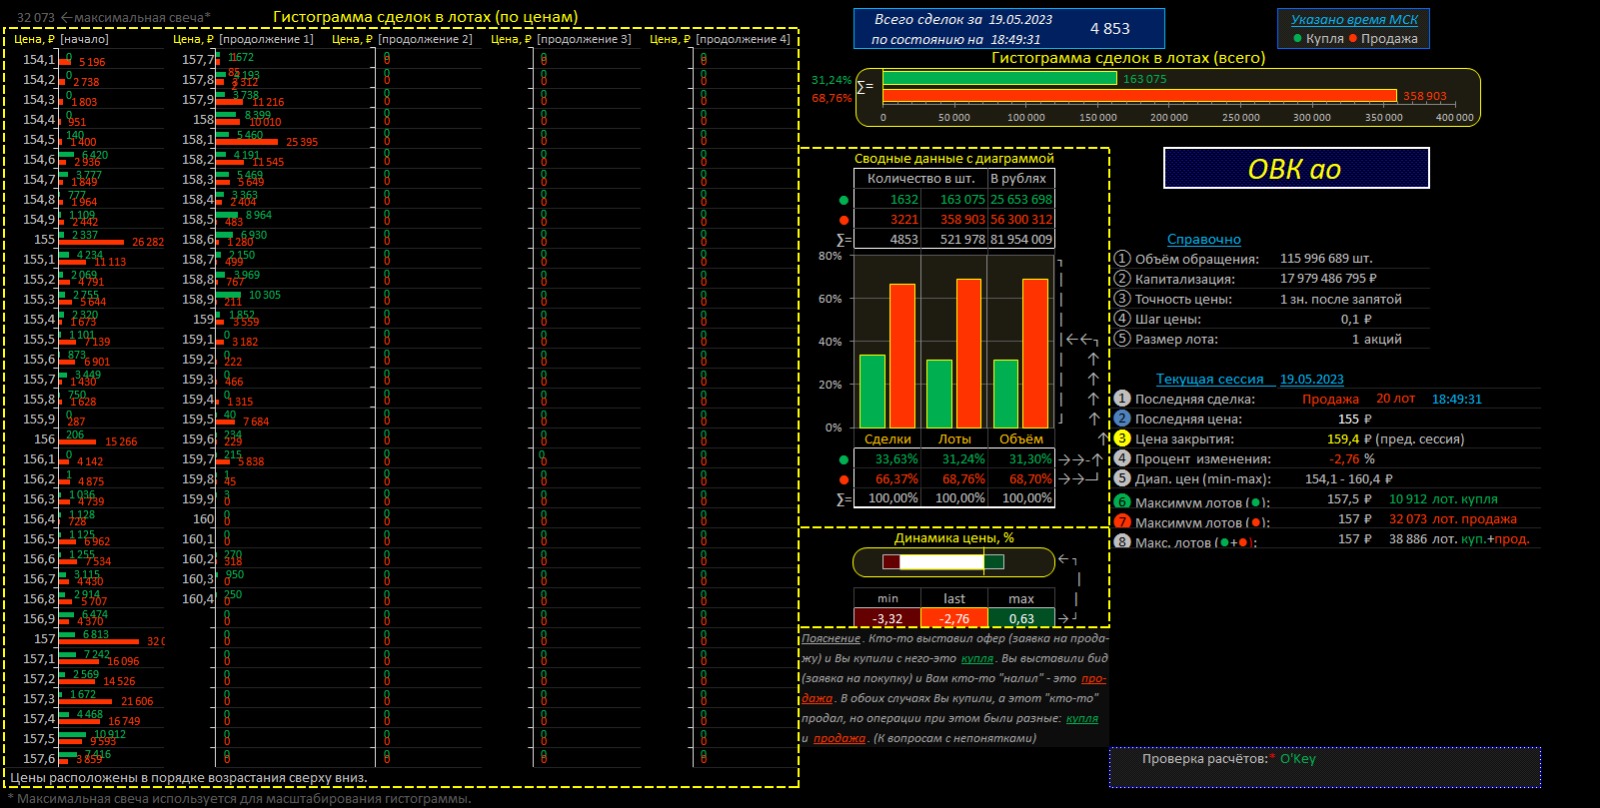Click circled number 1 beside Объём обращения

click(1122, 259)
